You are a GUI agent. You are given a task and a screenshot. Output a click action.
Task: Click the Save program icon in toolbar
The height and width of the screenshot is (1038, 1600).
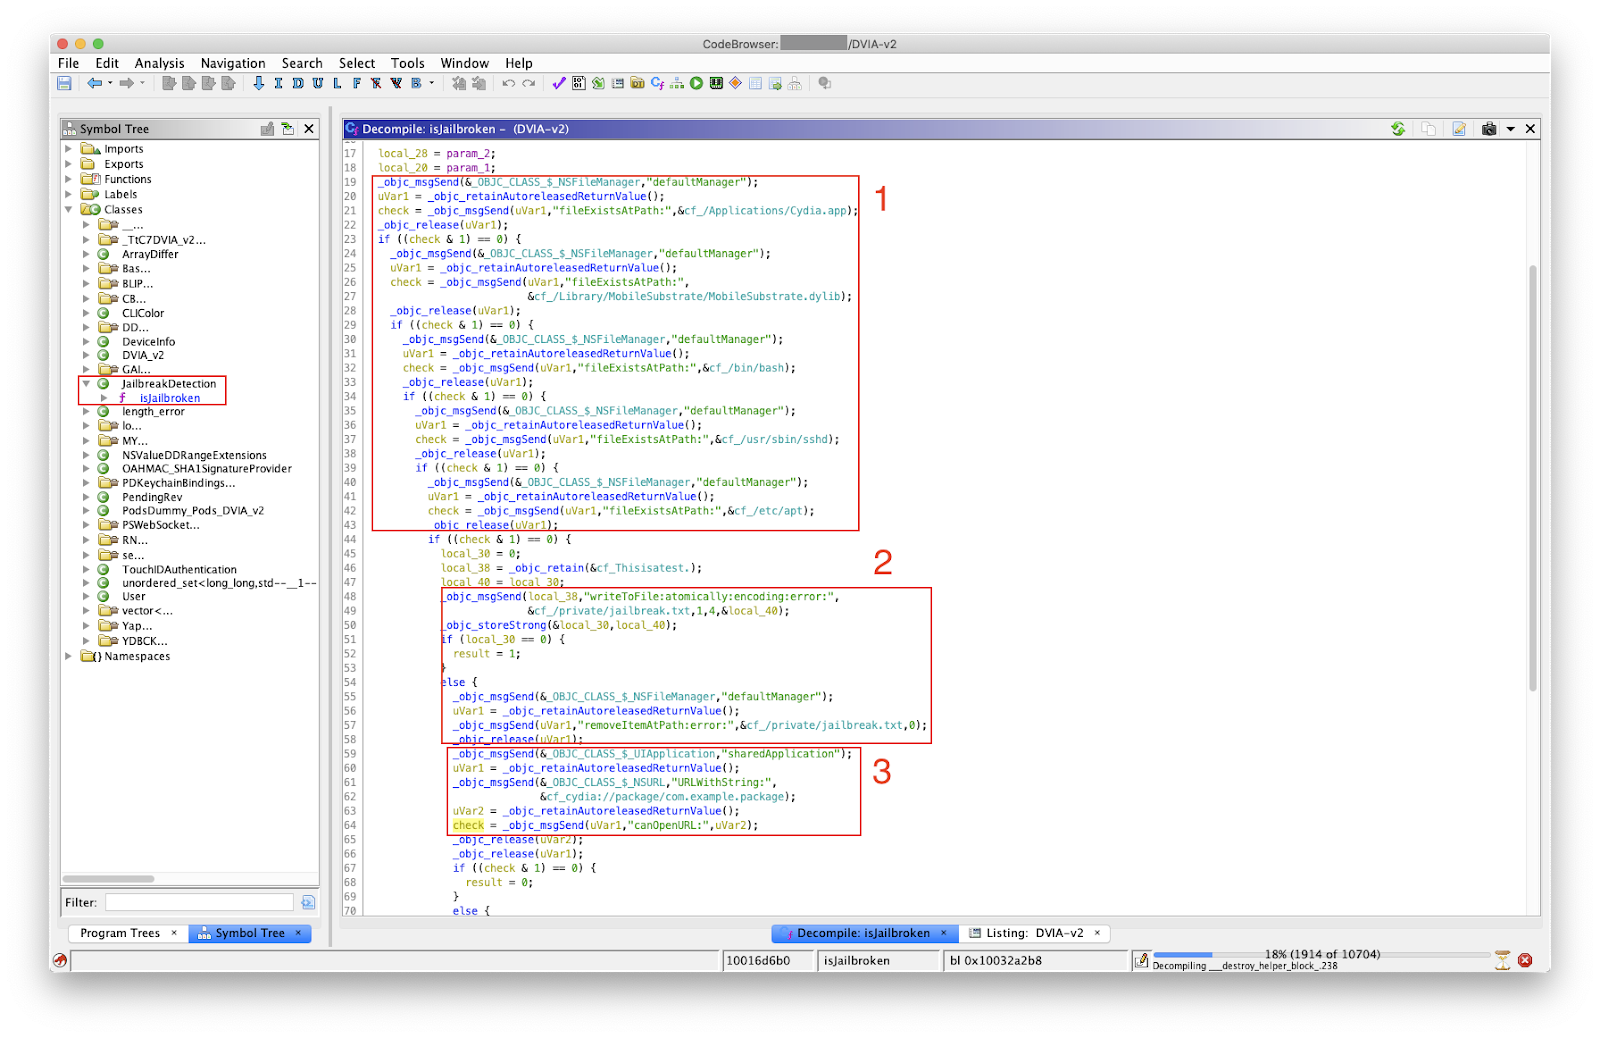(64, 83)
